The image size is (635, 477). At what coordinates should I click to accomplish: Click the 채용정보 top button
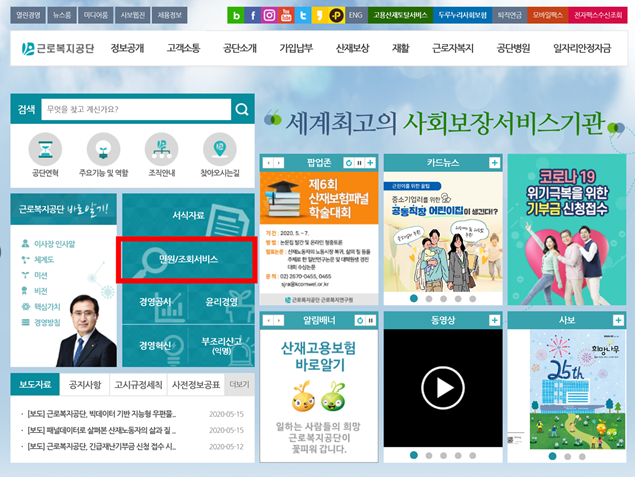(170, 15)
